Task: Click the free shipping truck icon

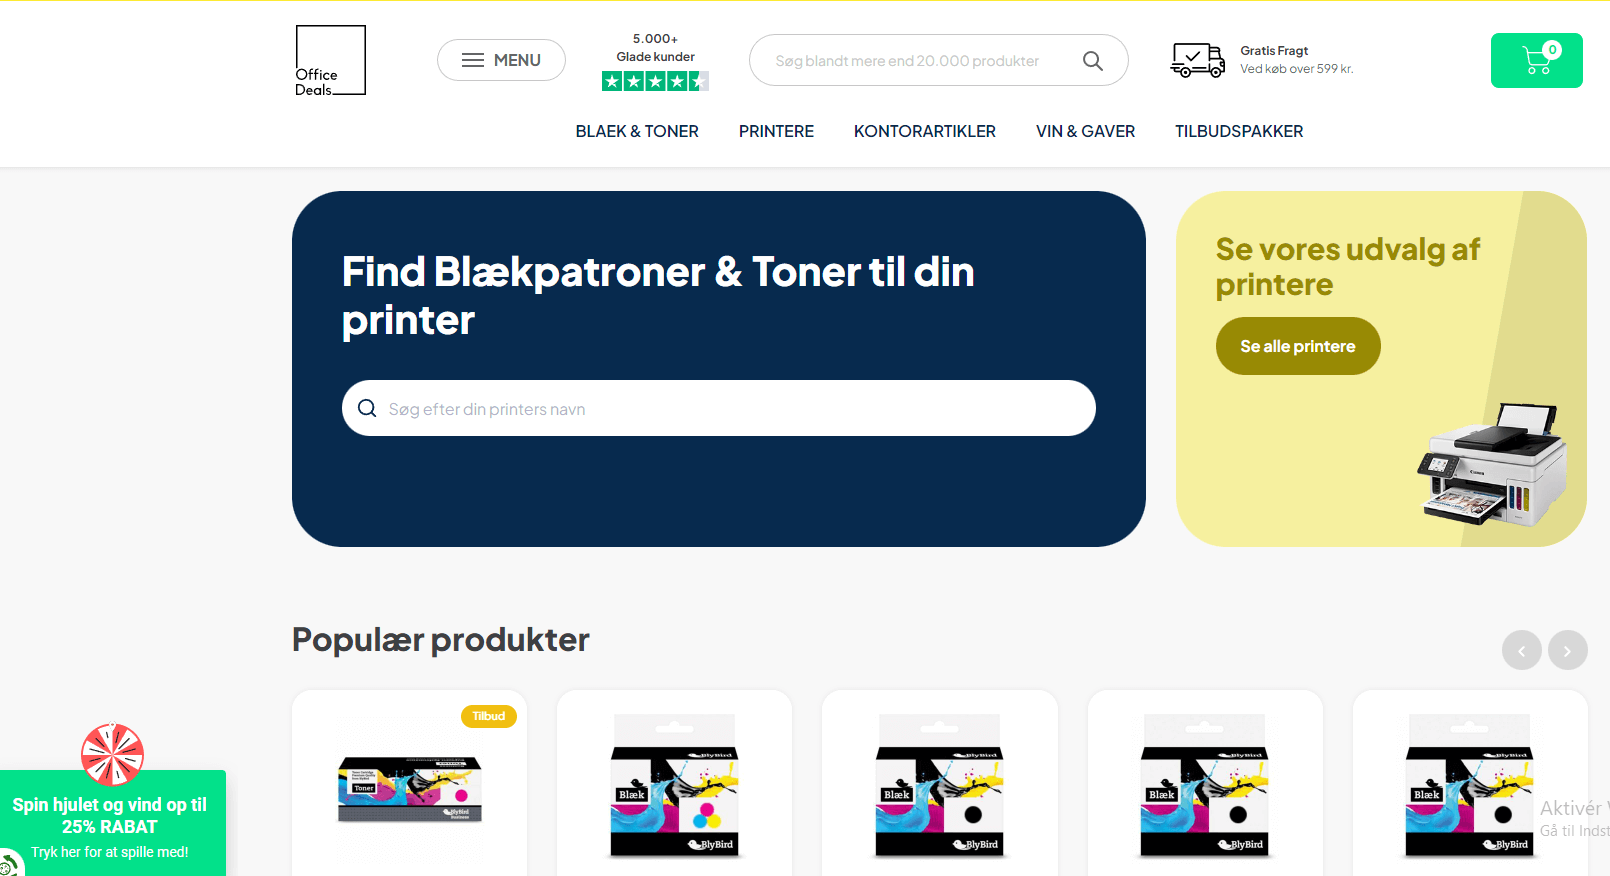Action: pyautogui.click(x=1197, y=60)
